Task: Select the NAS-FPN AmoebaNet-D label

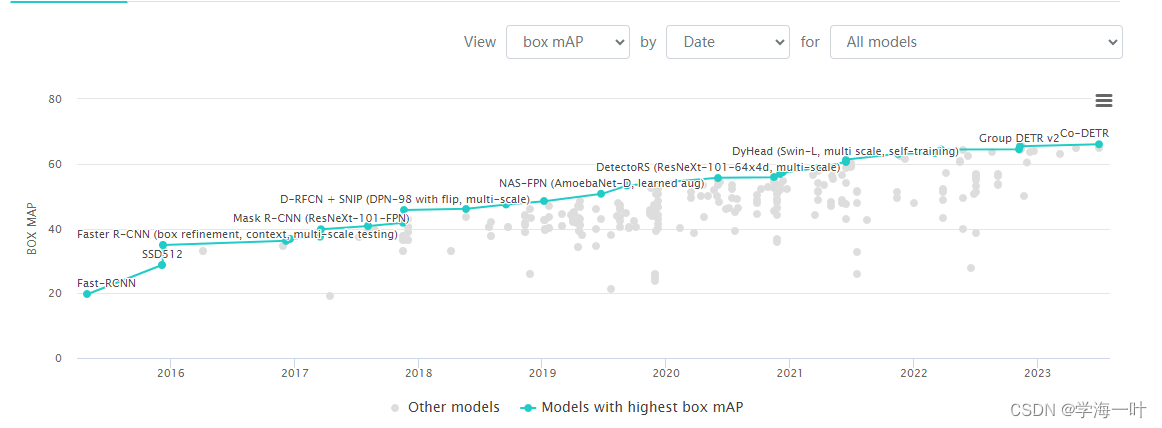Action: tap(602, 183)
